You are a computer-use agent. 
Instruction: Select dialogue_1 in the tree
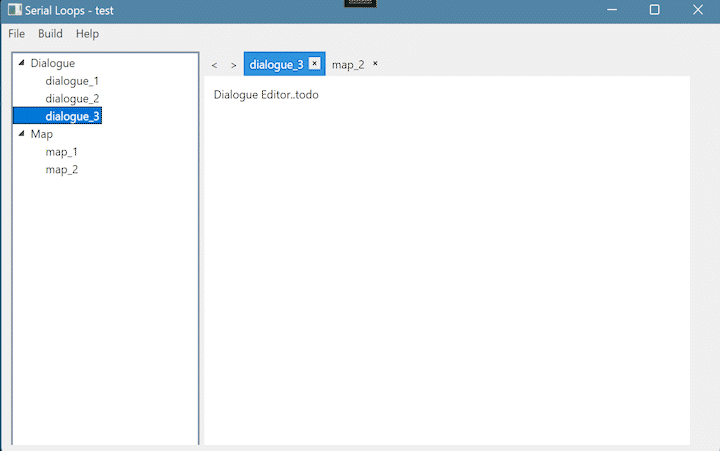tap(72, 81)
